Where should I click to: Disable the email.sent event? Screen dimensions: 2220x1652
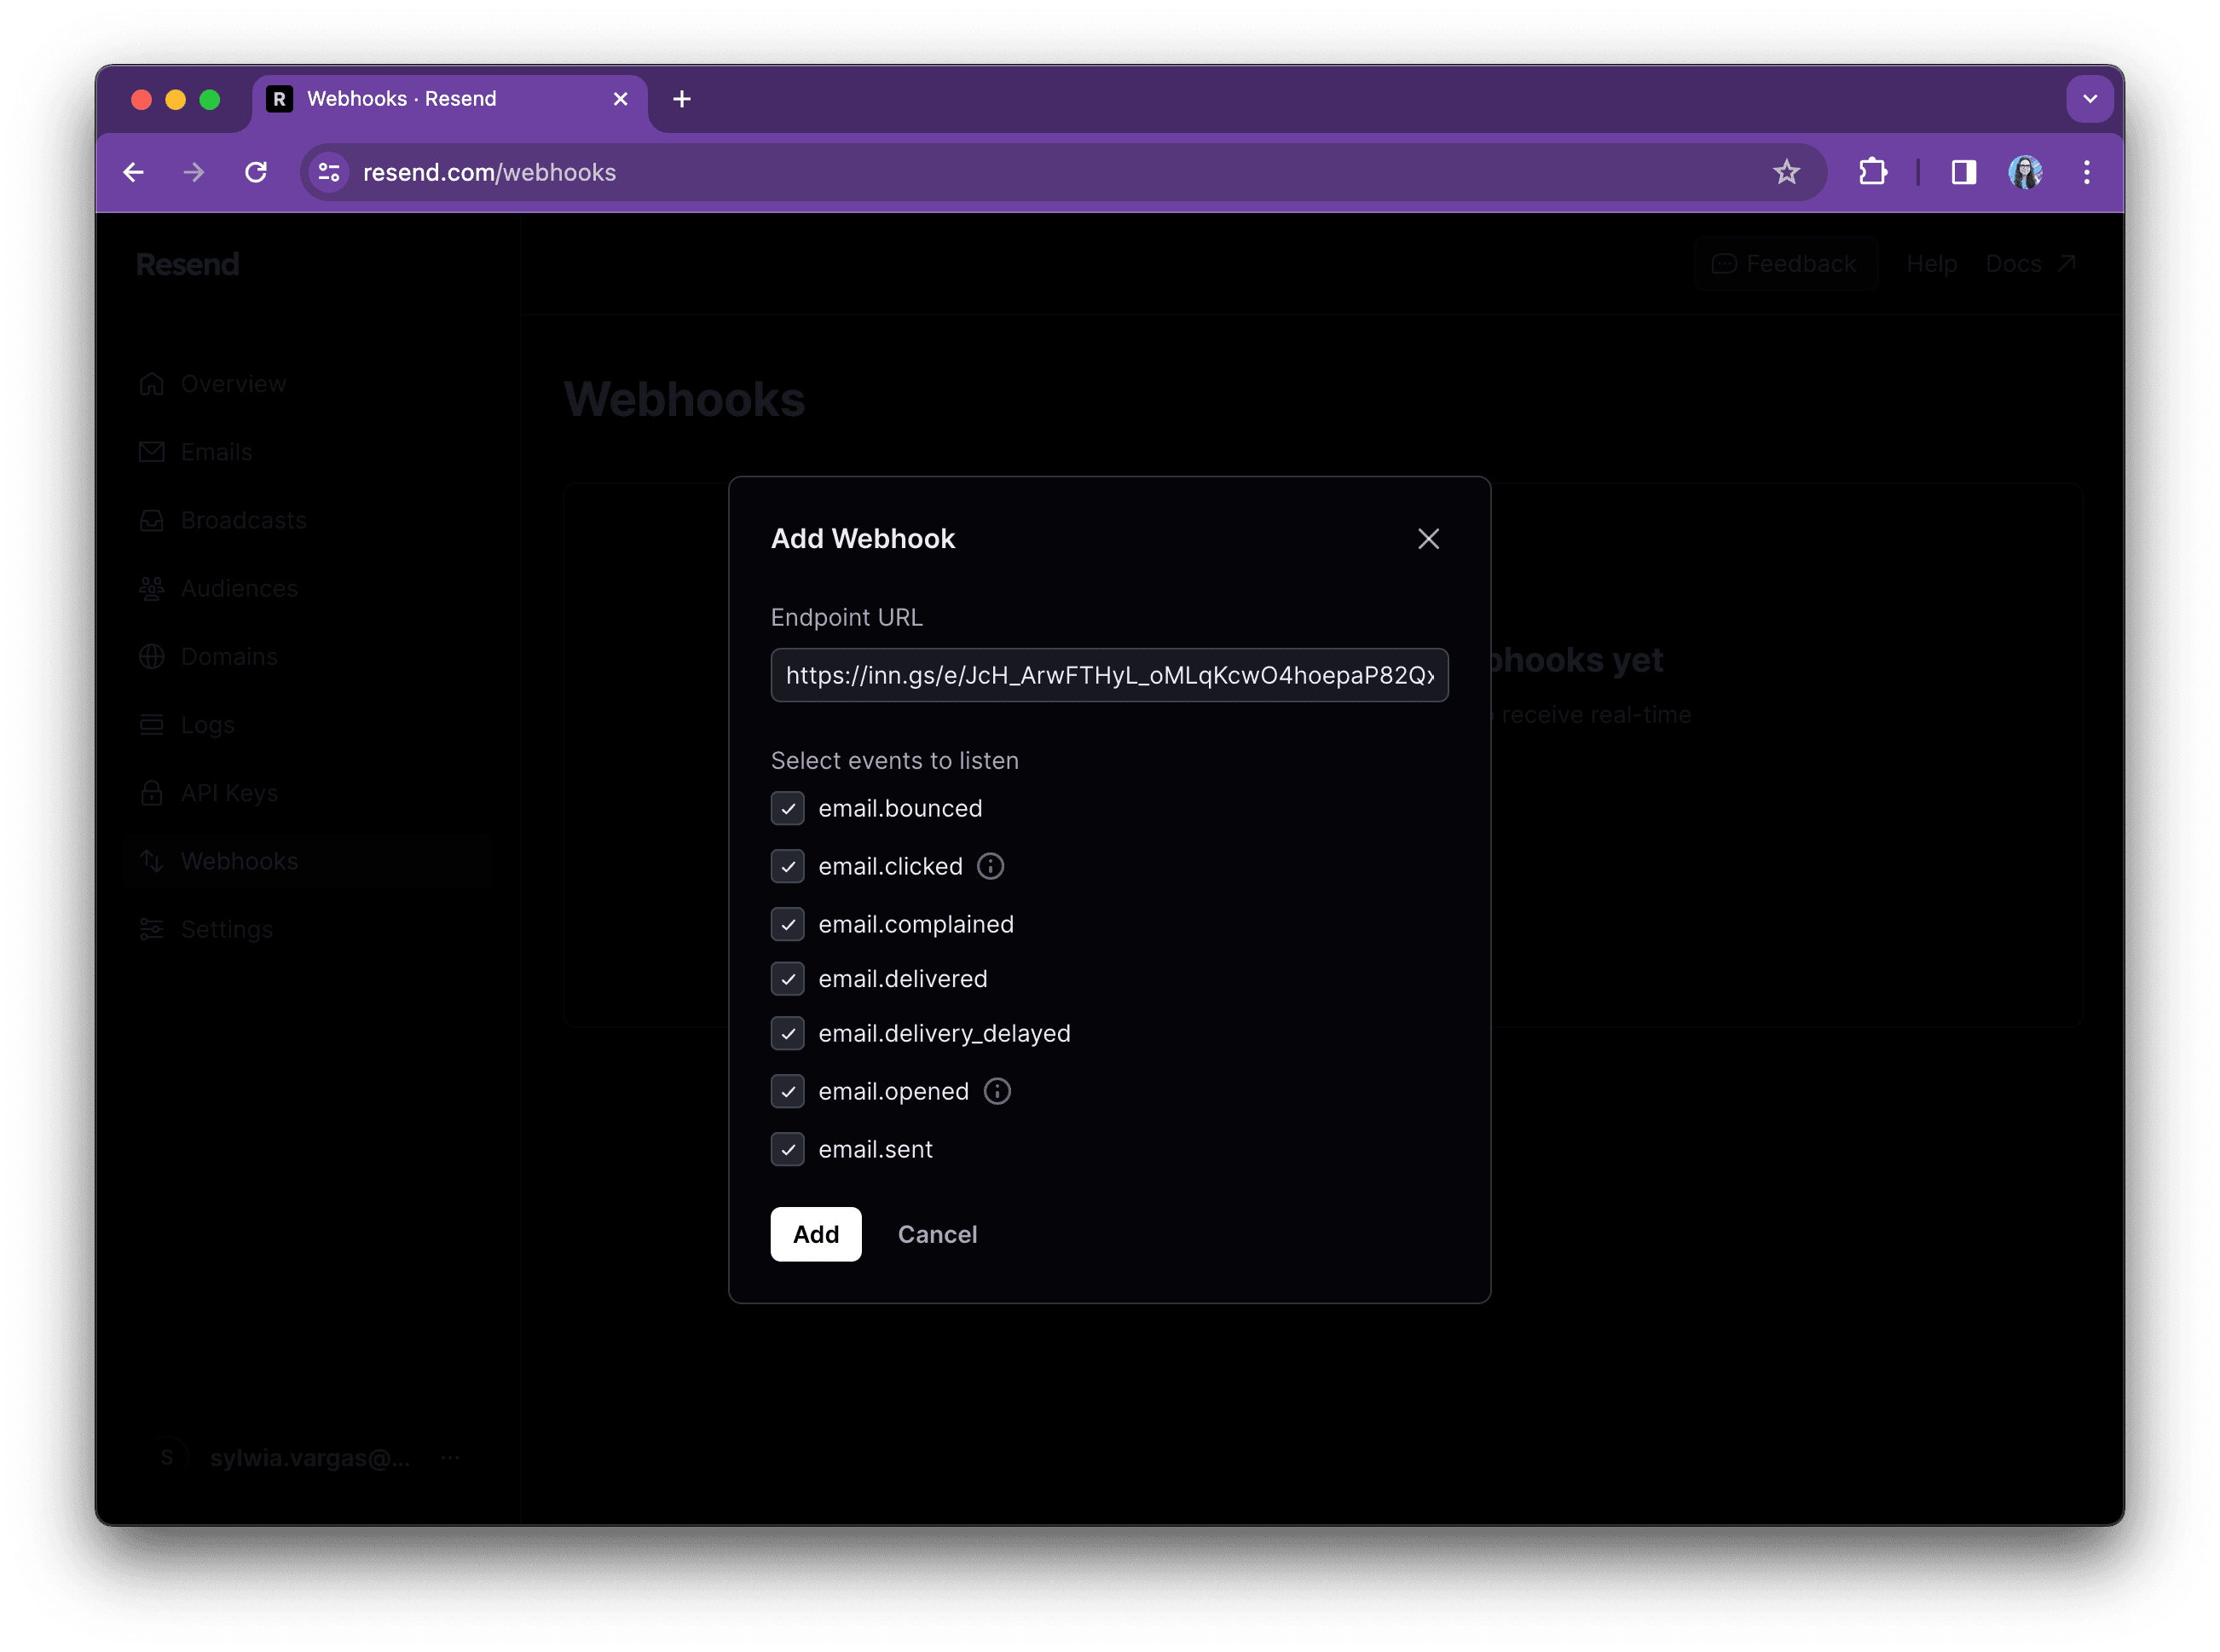click(788, 1149)
